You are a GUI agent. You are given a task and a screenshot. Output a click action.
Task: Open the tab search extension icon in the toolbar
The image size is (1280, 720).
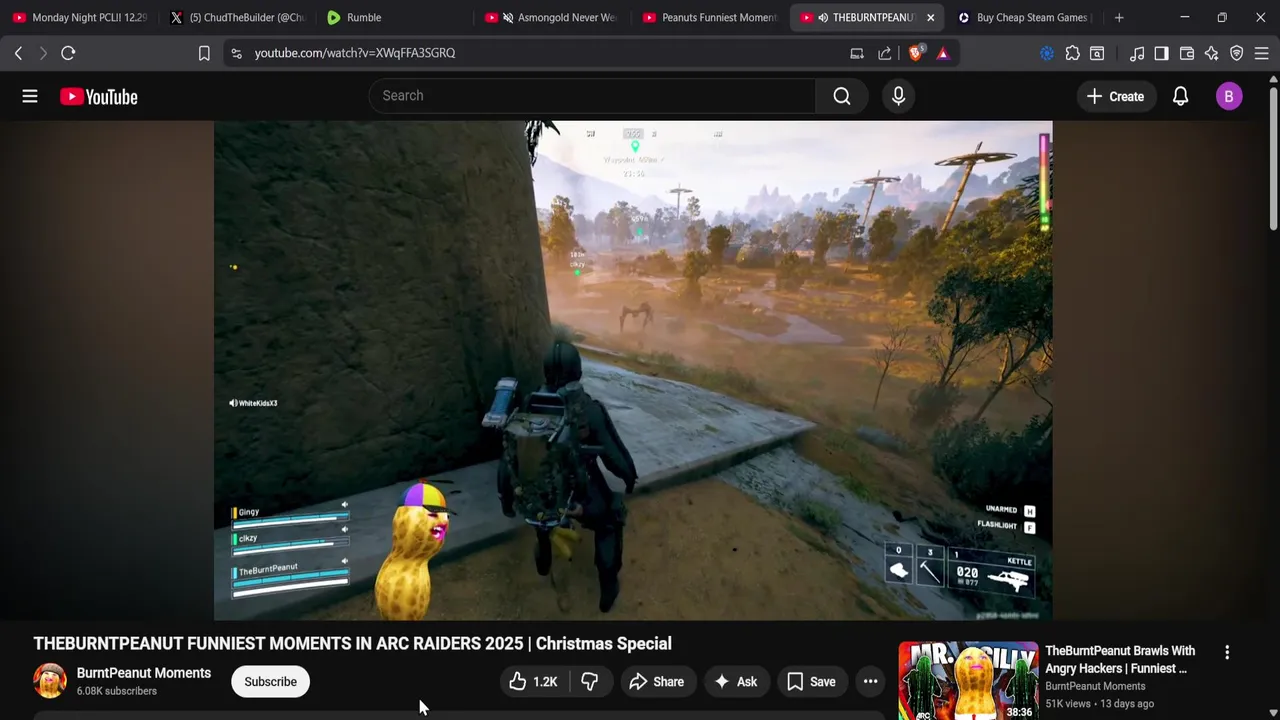1097,53
